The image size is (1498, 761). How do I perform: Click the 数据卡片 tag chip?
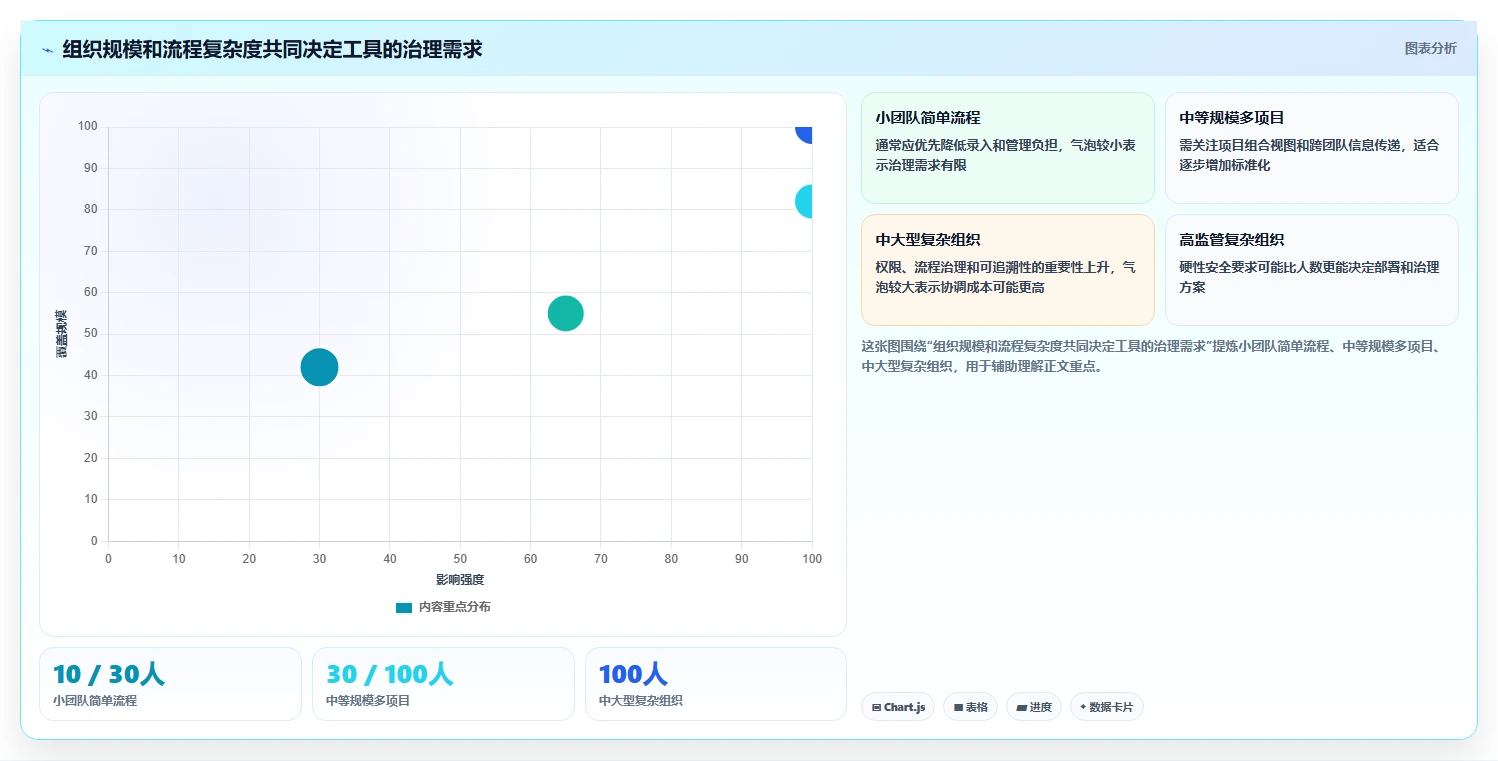click(1106, 707)
